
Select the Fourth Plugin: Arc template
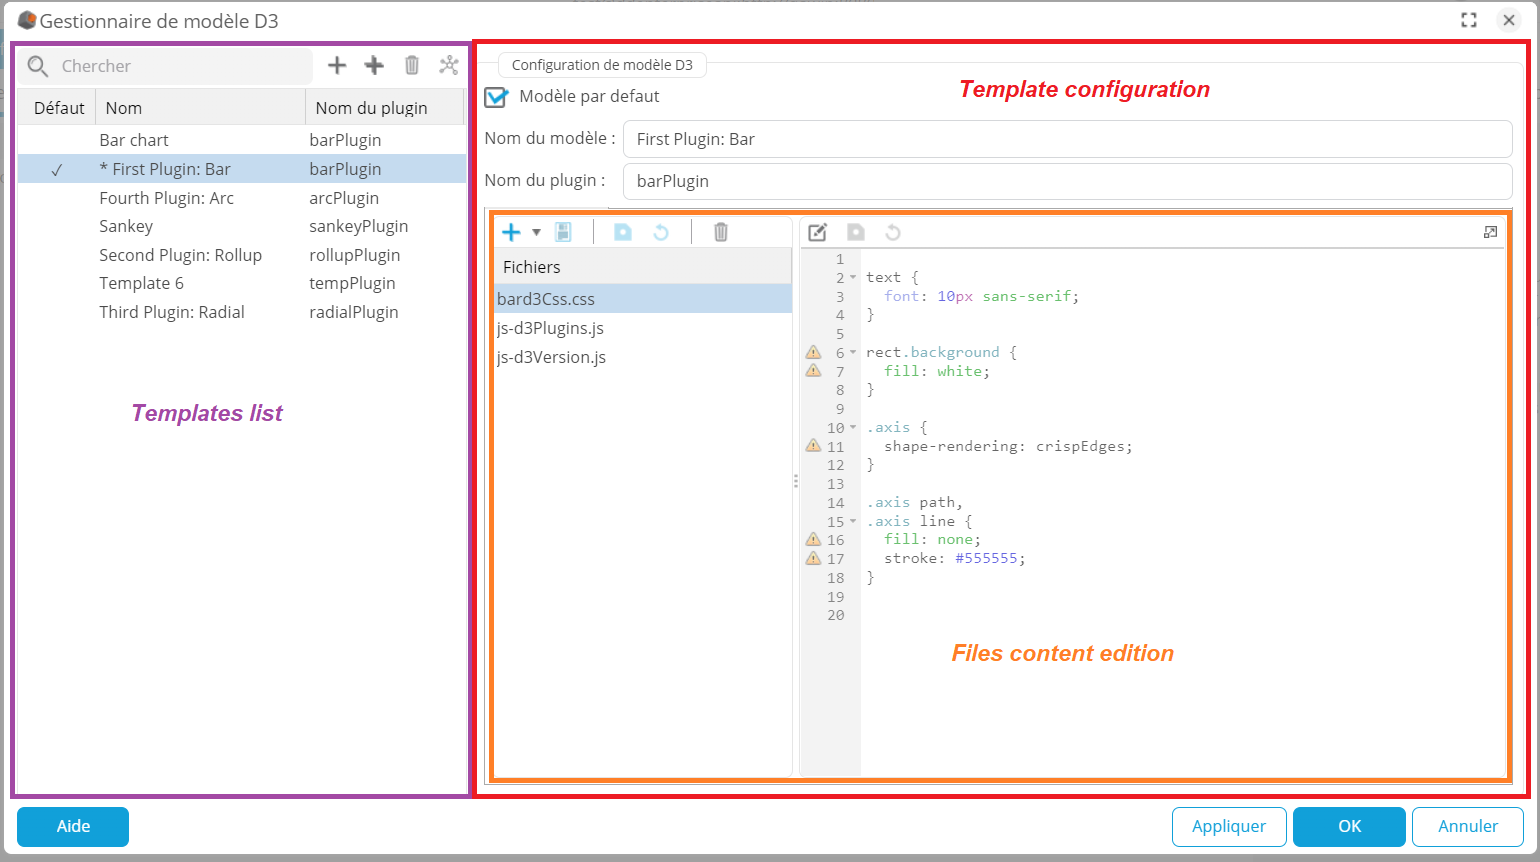tap(242, 198)
